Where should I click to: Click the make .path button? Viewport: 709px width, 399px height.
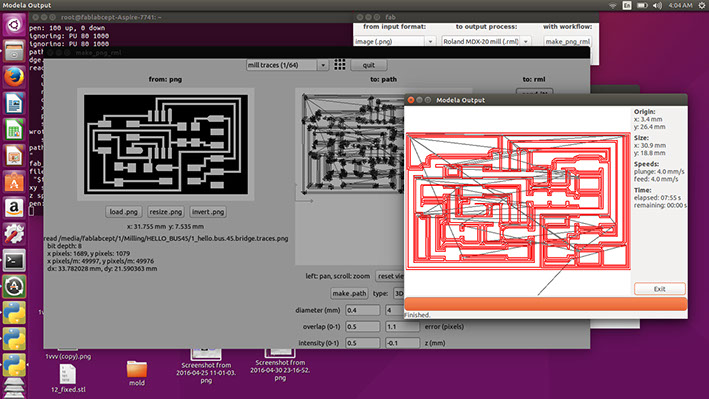coord(349,293)
